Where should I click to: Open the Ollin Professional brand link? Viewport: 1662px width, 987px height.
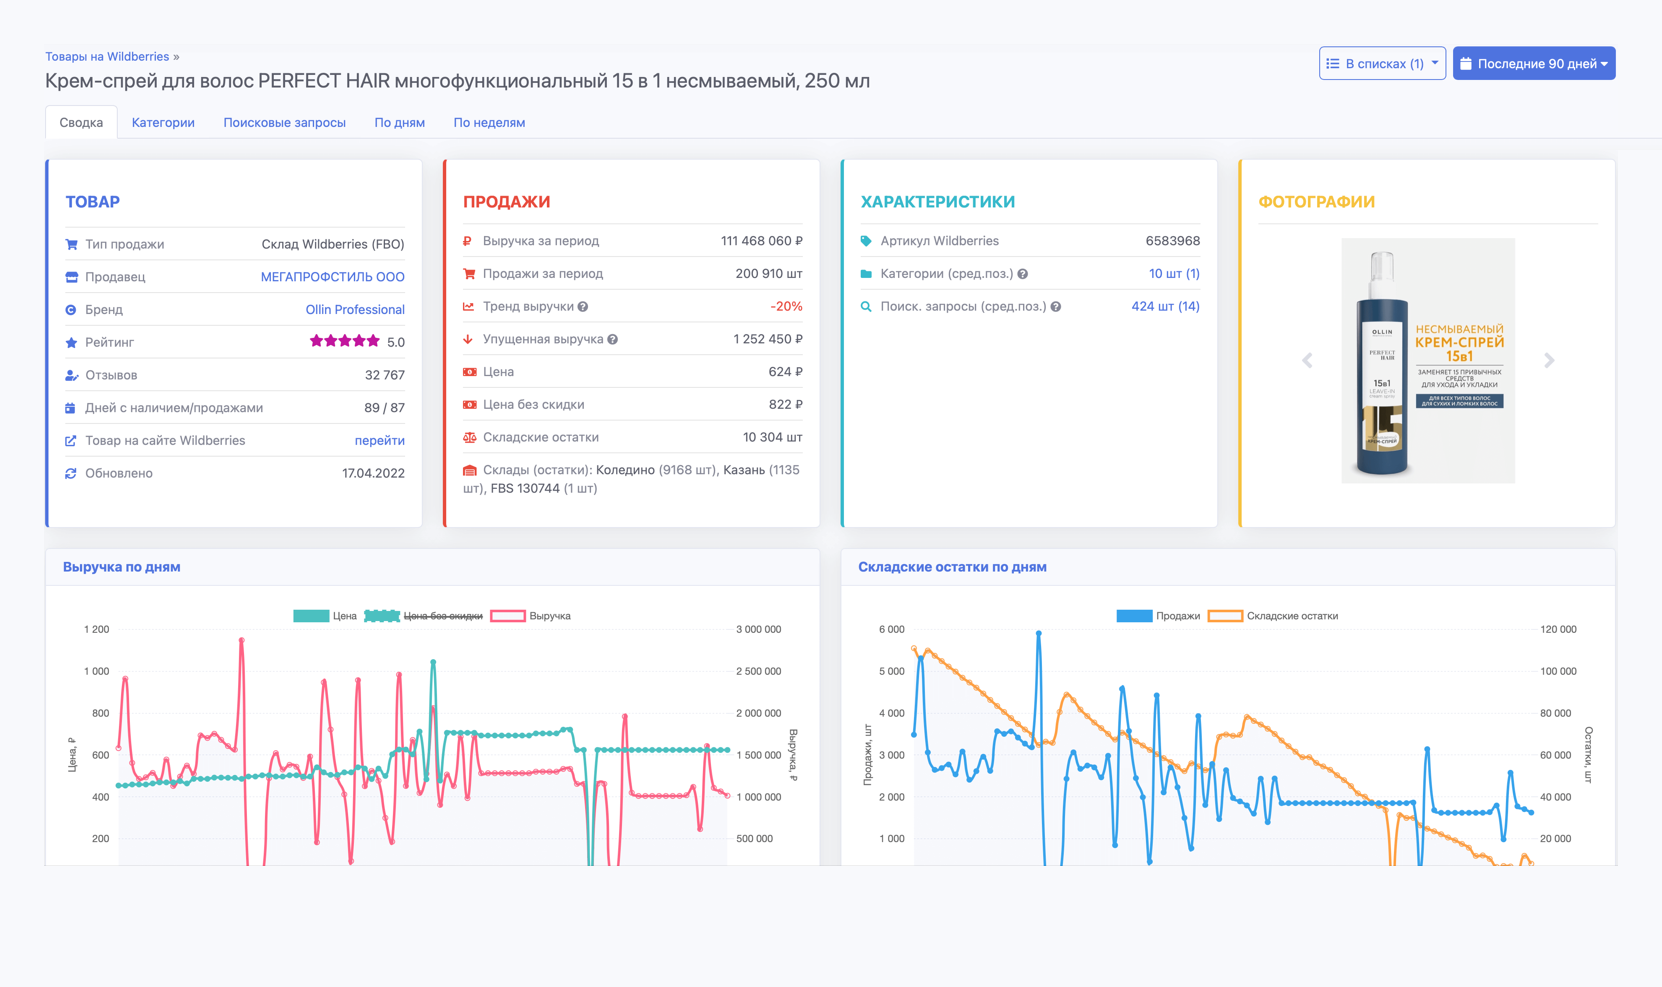pos(355,310)
